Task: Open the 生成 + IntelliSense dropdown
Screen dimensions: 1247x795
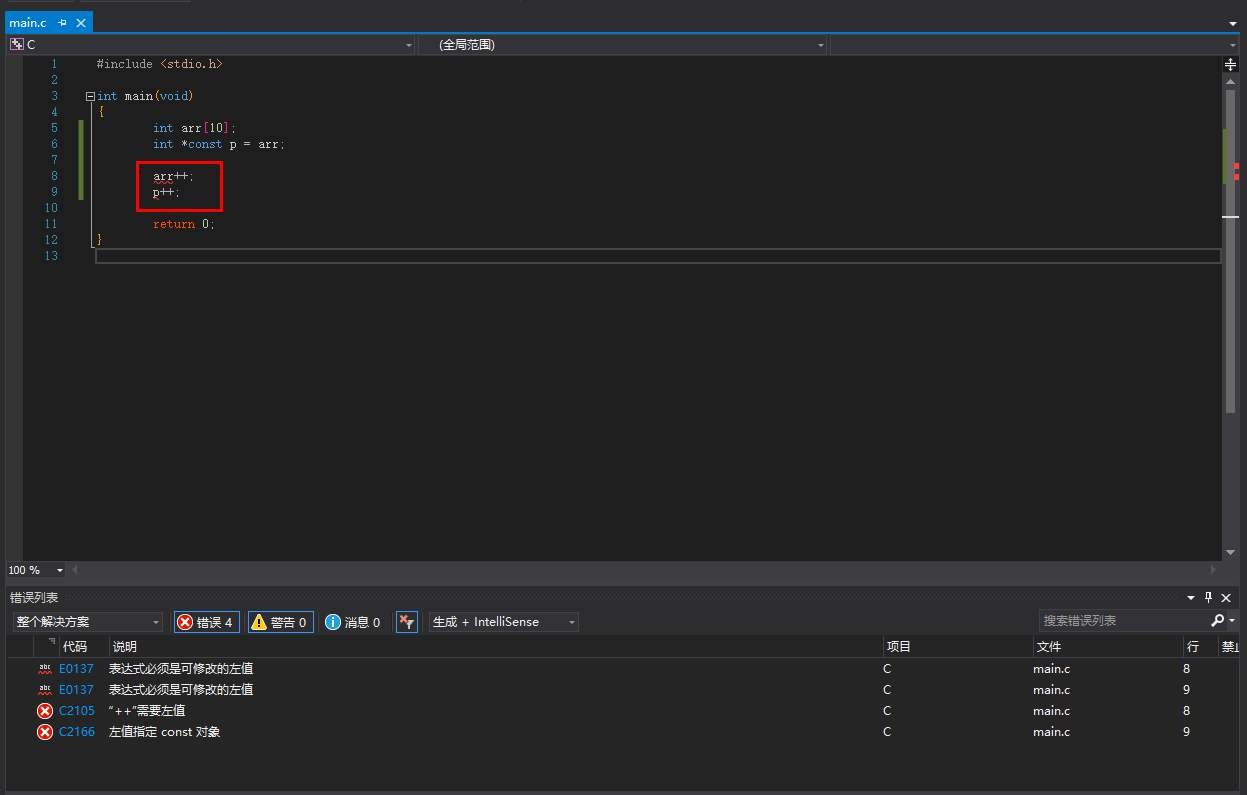Action: [x=503, y=622]
